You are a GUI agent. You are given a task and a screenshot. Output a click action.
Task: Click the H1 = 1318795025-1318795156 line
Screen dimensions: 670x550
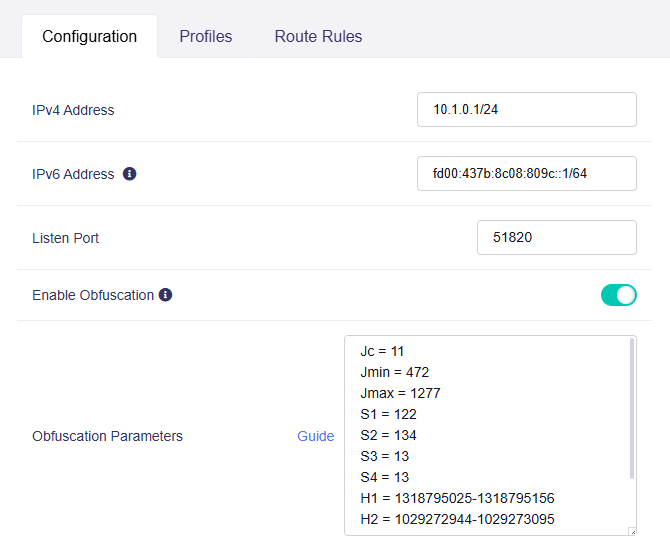457,498
